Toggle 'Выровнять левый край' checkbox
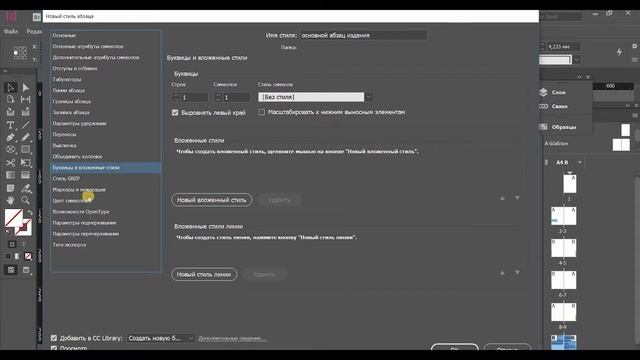Image resolution: width=640 pixels, height=360 pixels. 175,112
